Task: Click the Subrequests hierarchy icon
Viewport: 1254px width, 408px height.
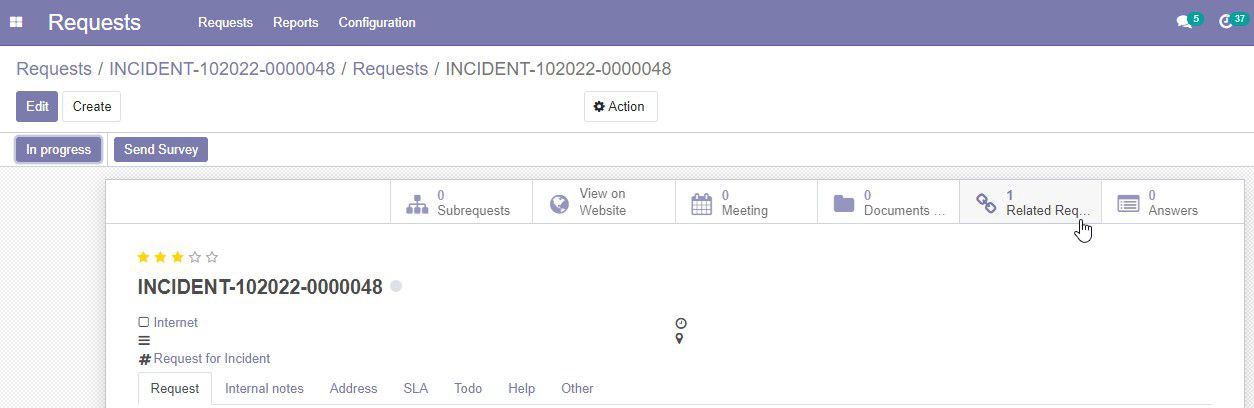Action: pos(417,203)
